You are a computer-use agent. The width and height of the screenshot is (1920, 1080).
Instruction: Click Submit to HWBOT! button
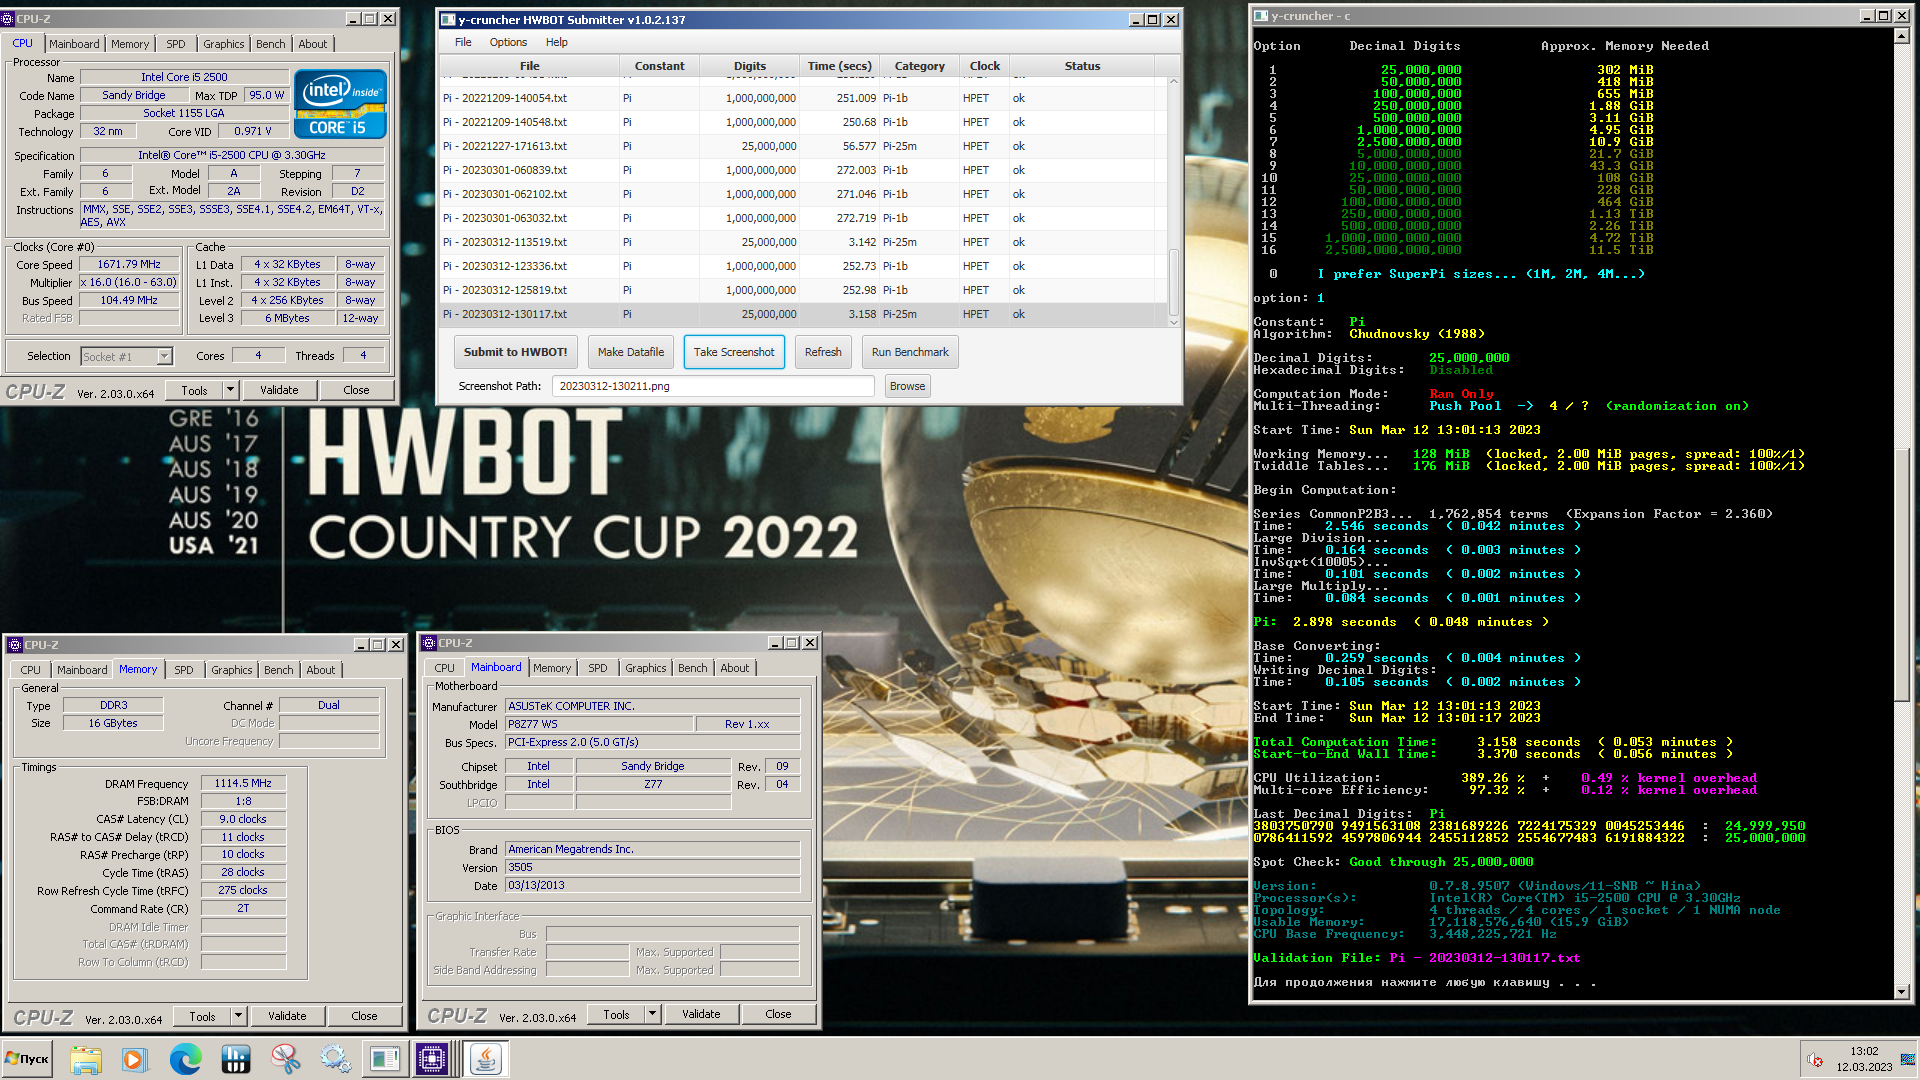(515, 352)
